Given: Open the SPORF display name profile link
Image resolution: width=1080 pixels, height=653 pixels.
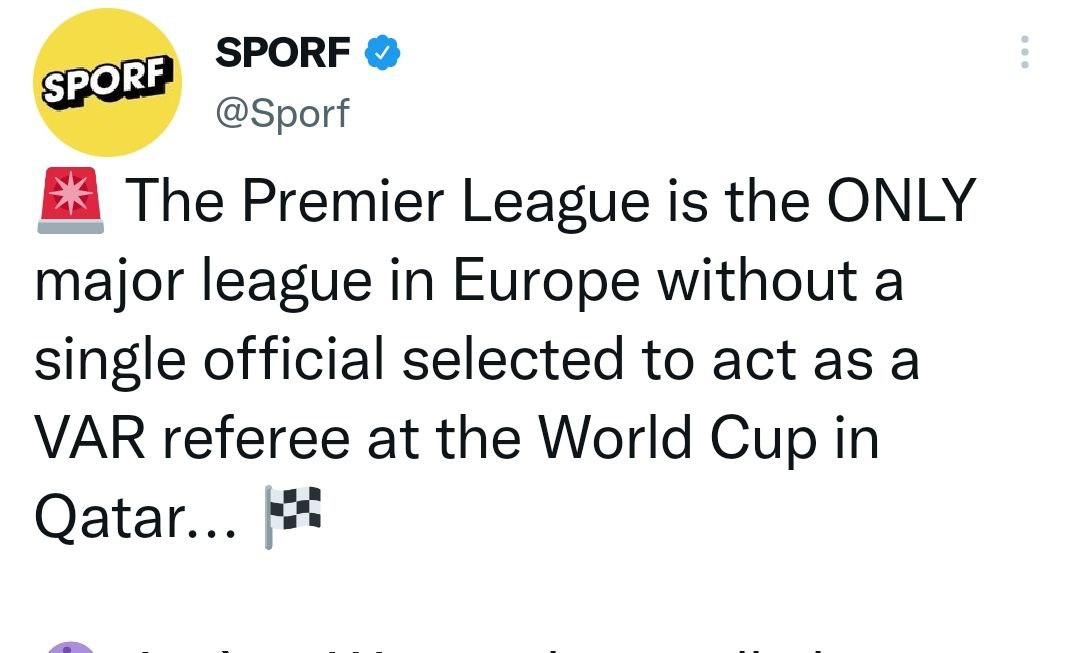Looking at the screenshot, I should tap(283, 54).
